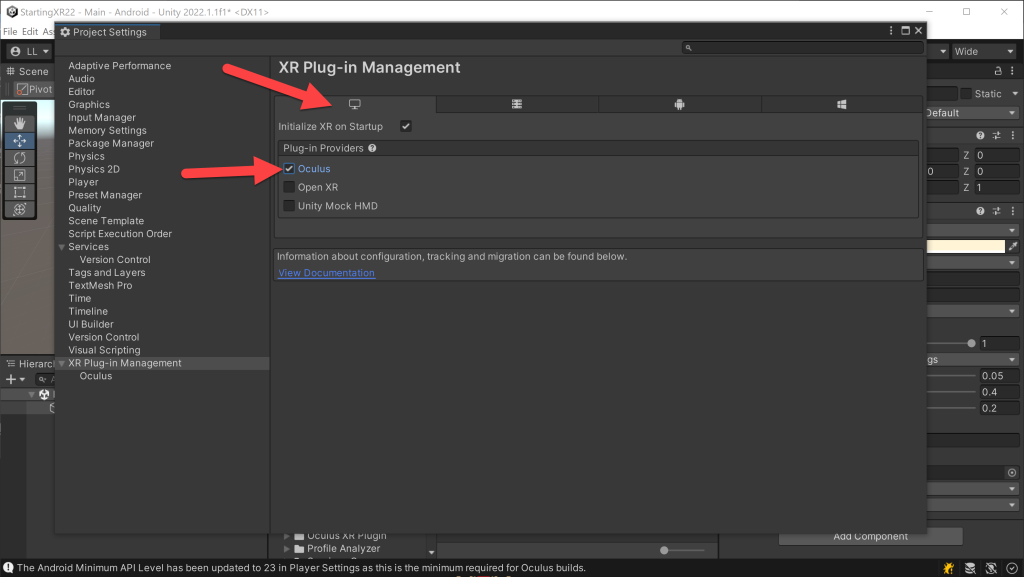Screen dimensions: 1024x577
Task: Collapse the XR Plug-in Management tree item
Action: coord(61,364)
